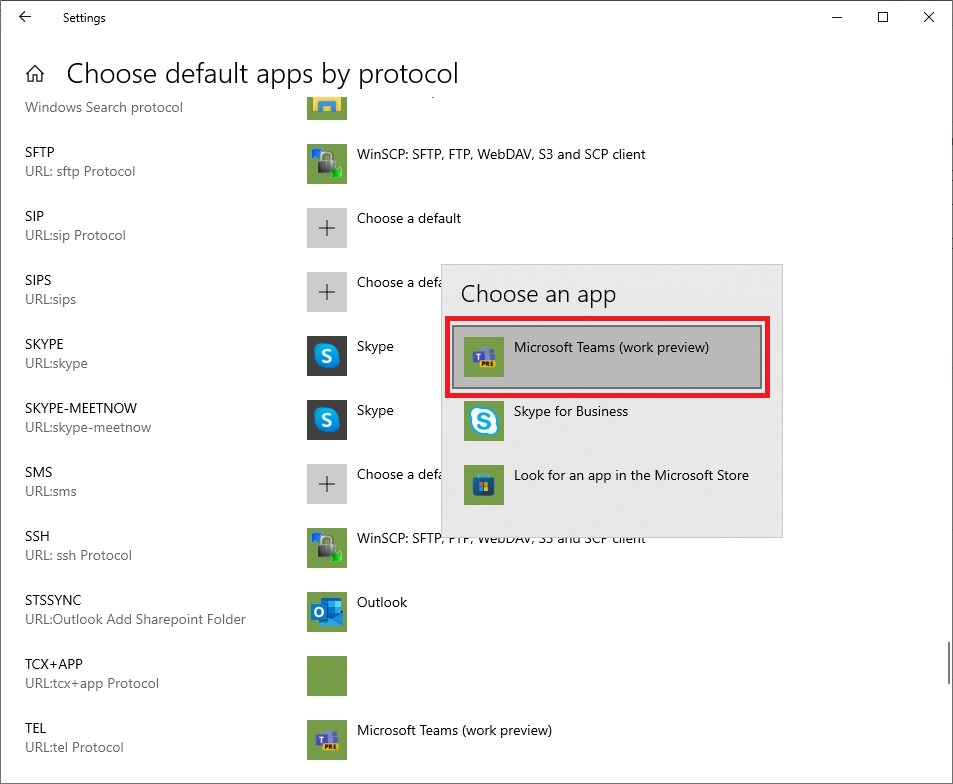
Task: Click the SKYPE-MEETNOW protocol name
Action: coord(81,408)
